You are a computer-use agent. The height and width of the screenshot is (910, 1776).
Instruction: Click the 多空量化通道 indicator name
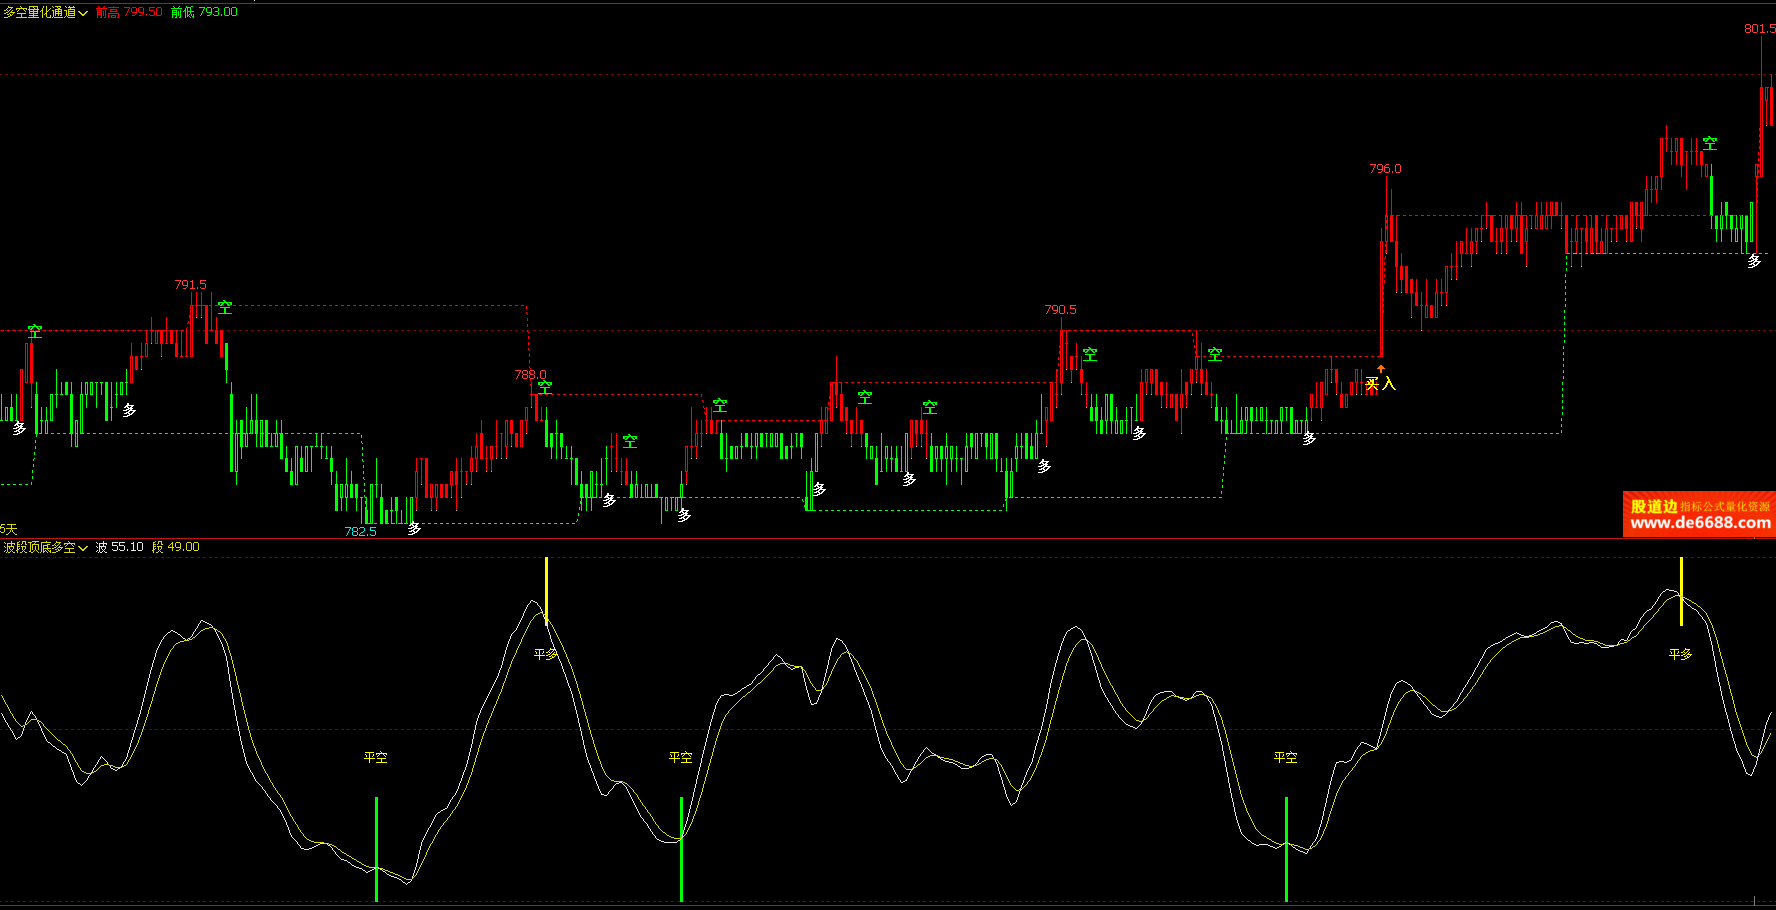(x=39, y=12)
